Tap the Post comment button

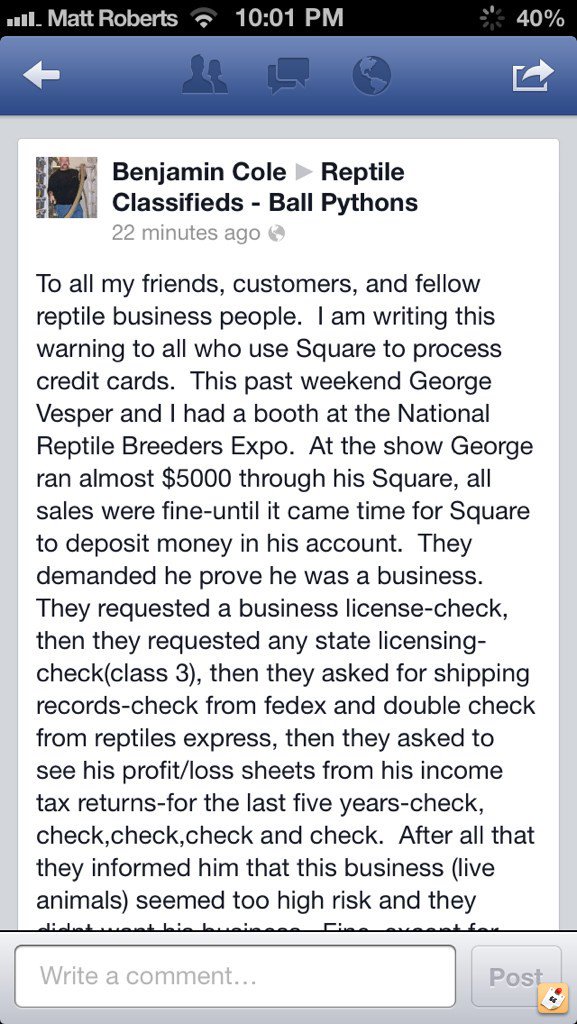[x=516, y=976]
